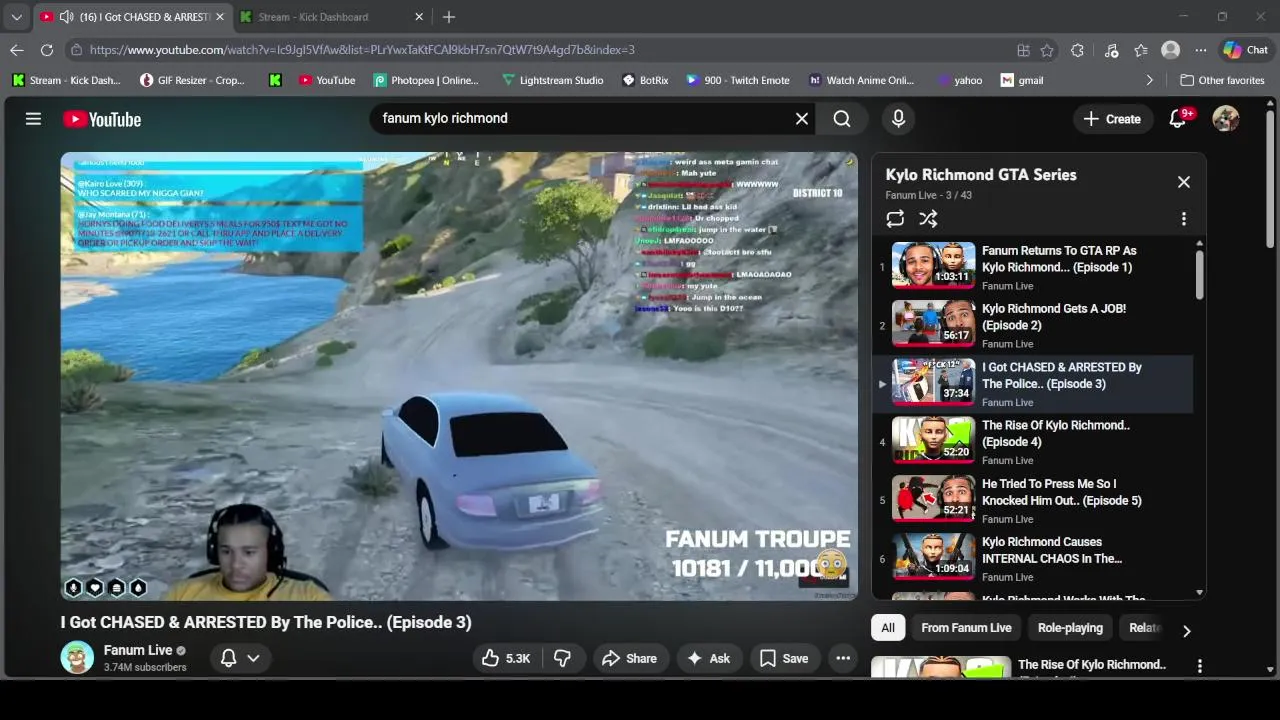Viewport: 1280px width, 720px height.
Task: Click the video player area
Action: (459, 376)
